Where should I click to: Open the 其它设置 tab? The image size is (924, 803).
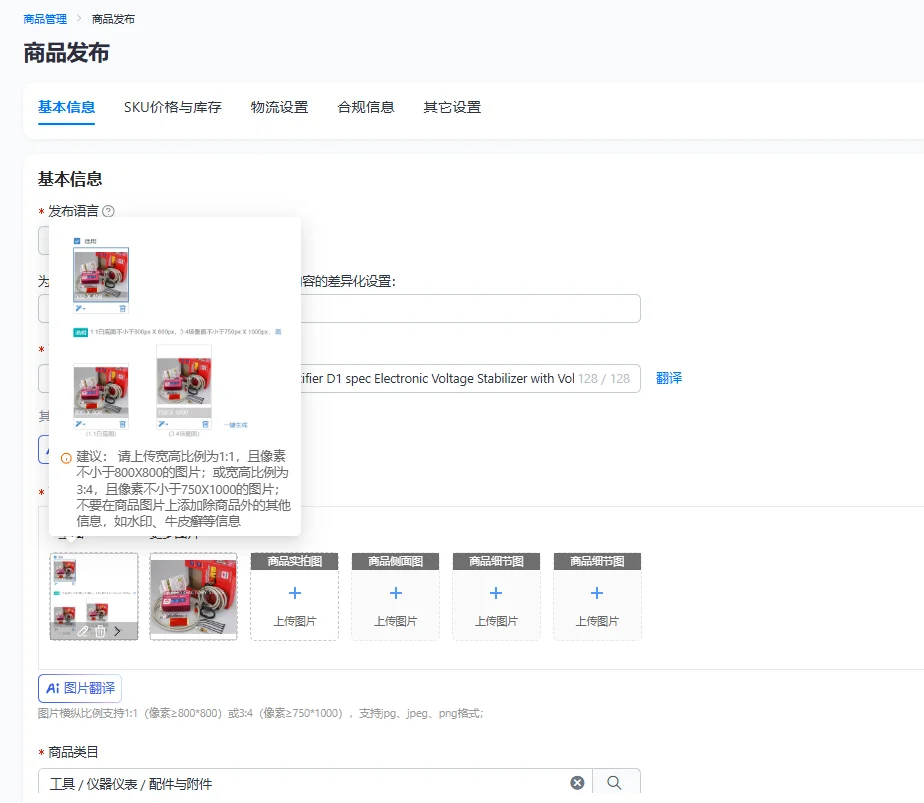click(453, 107)
